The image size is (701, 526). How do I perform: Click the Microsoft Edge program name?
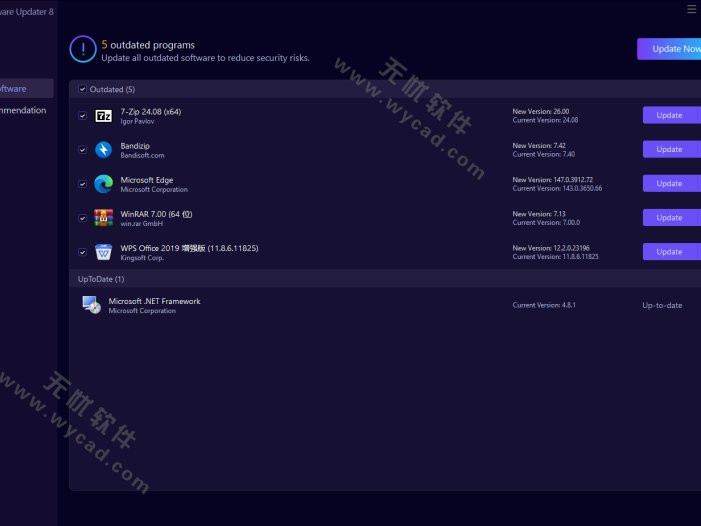147,180
